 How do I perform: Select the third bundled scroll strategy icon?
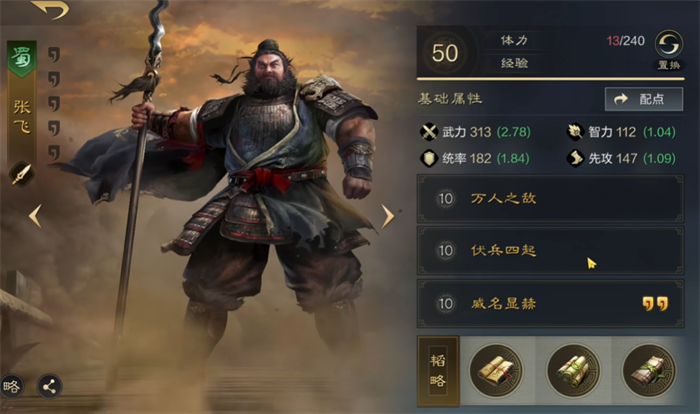pyautogui.click(x=649, y=371)
